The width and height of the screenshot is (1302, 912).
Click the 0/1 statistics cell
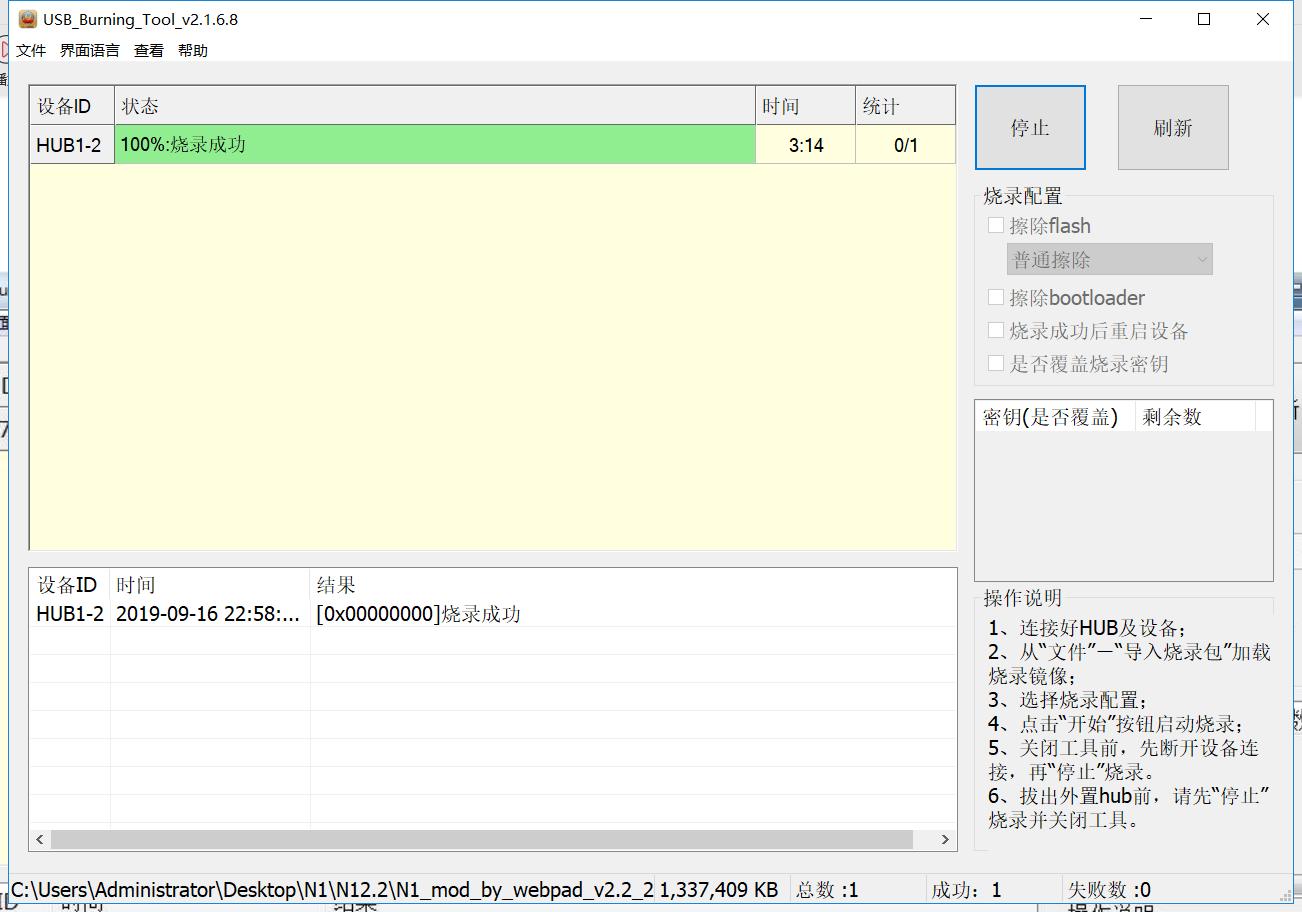[906, 145]
